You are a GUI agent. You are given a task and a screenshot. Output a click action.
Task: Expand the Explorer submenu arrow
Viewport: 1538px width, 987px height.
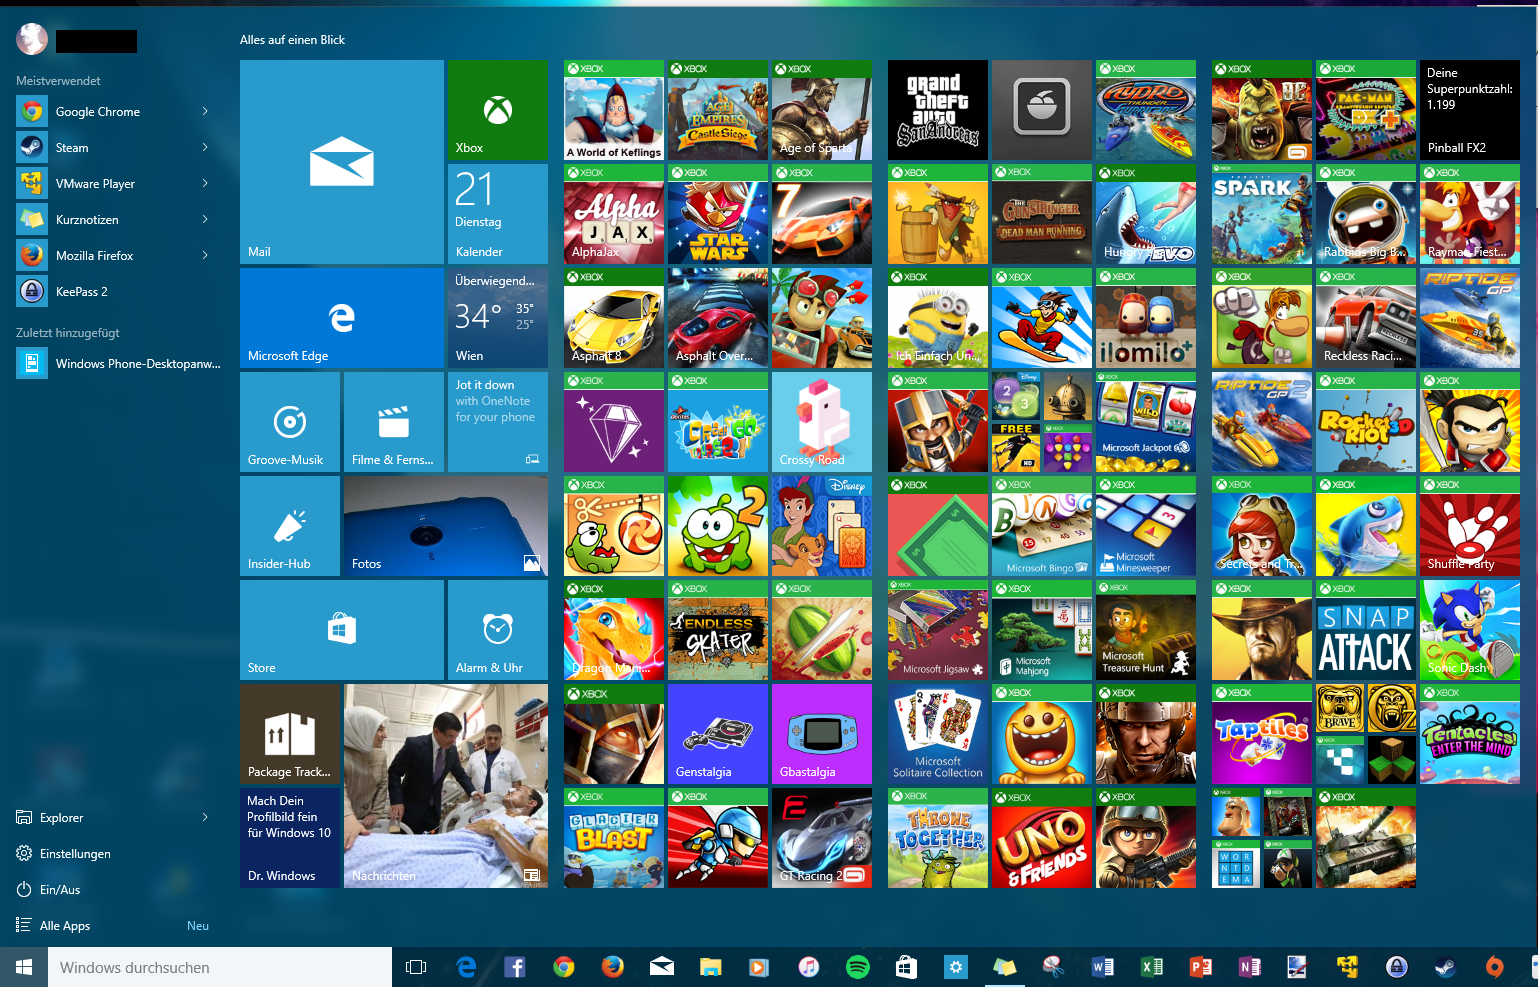tap(205, 817)
